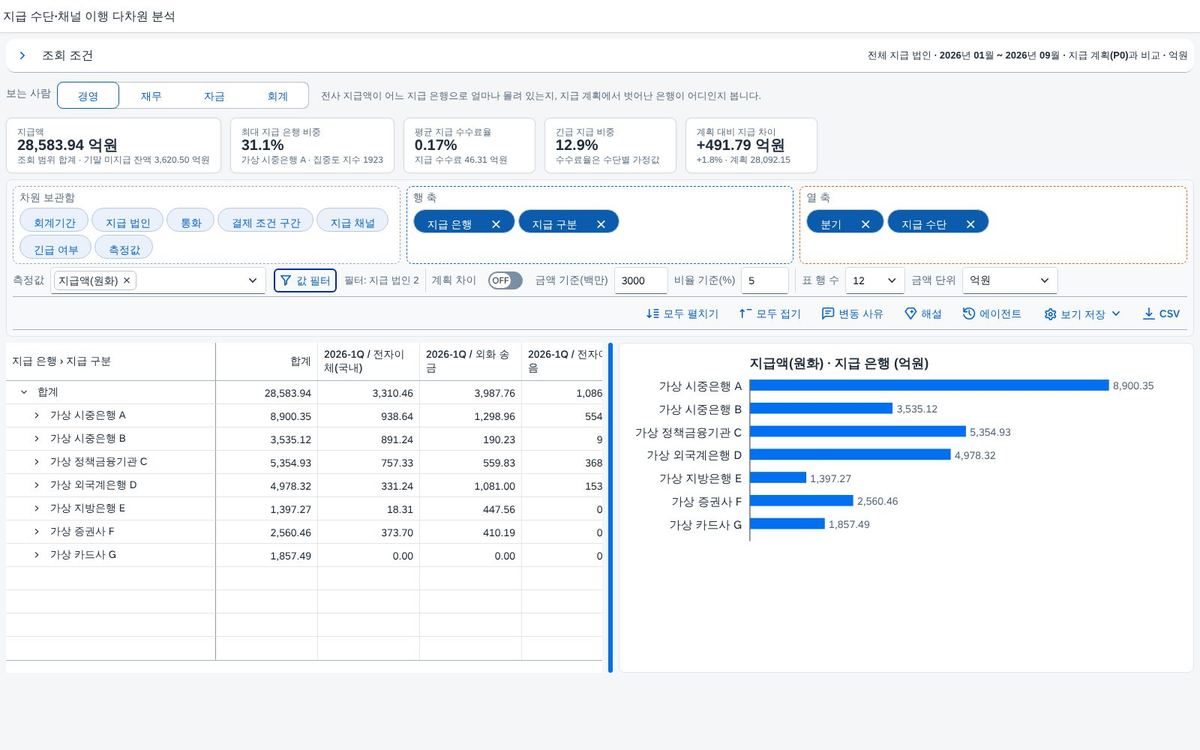Screen dimensions: 1200x750
Task: Click the 지급액 KPI card
Action: (113, 145)
